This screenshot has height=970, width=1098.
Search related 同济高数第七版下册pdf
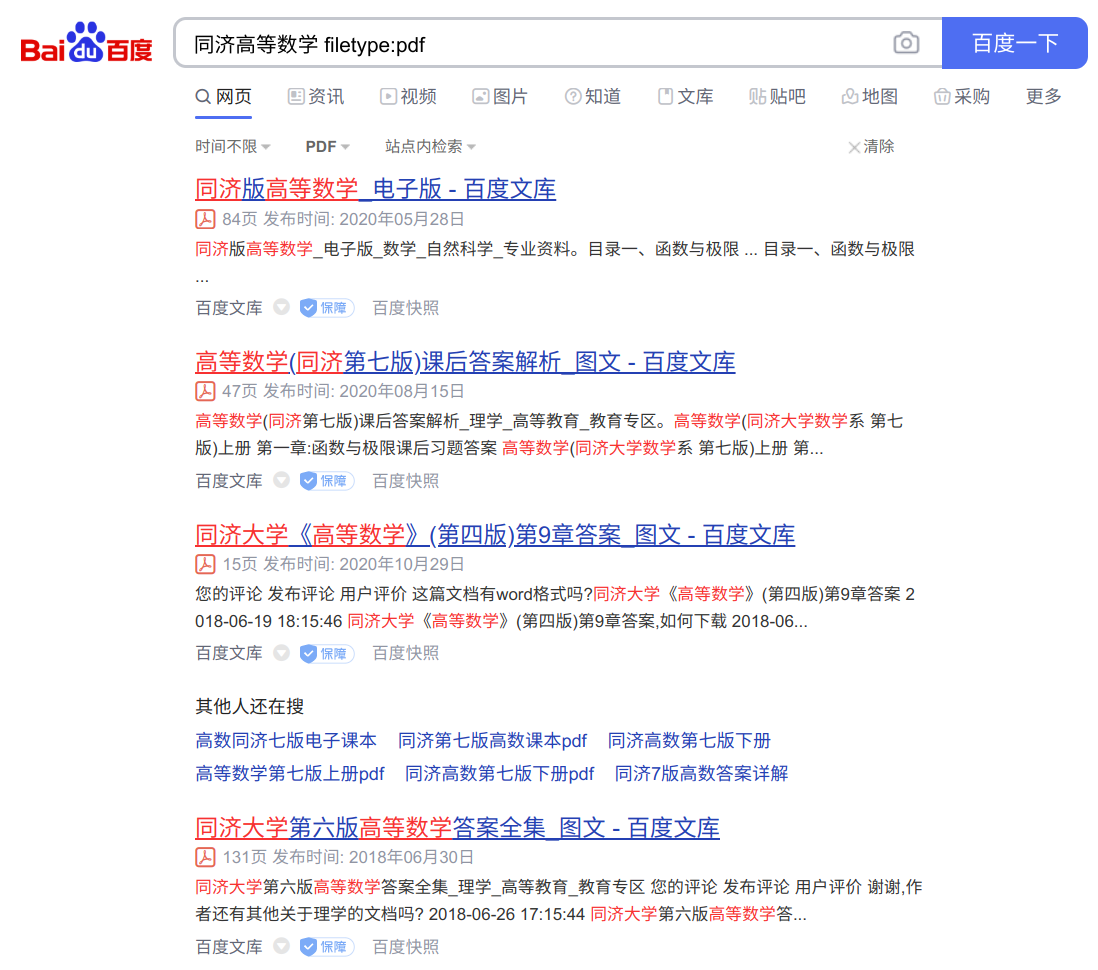click(x=499, y=773)
